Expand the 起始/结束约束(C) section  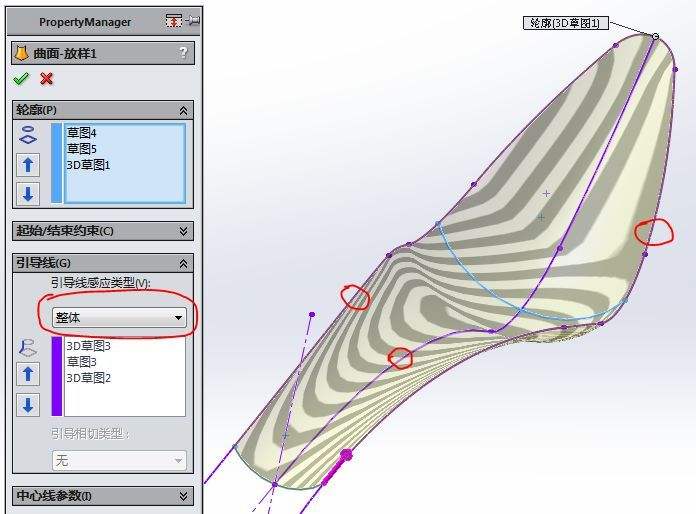(x=183, y=231)
